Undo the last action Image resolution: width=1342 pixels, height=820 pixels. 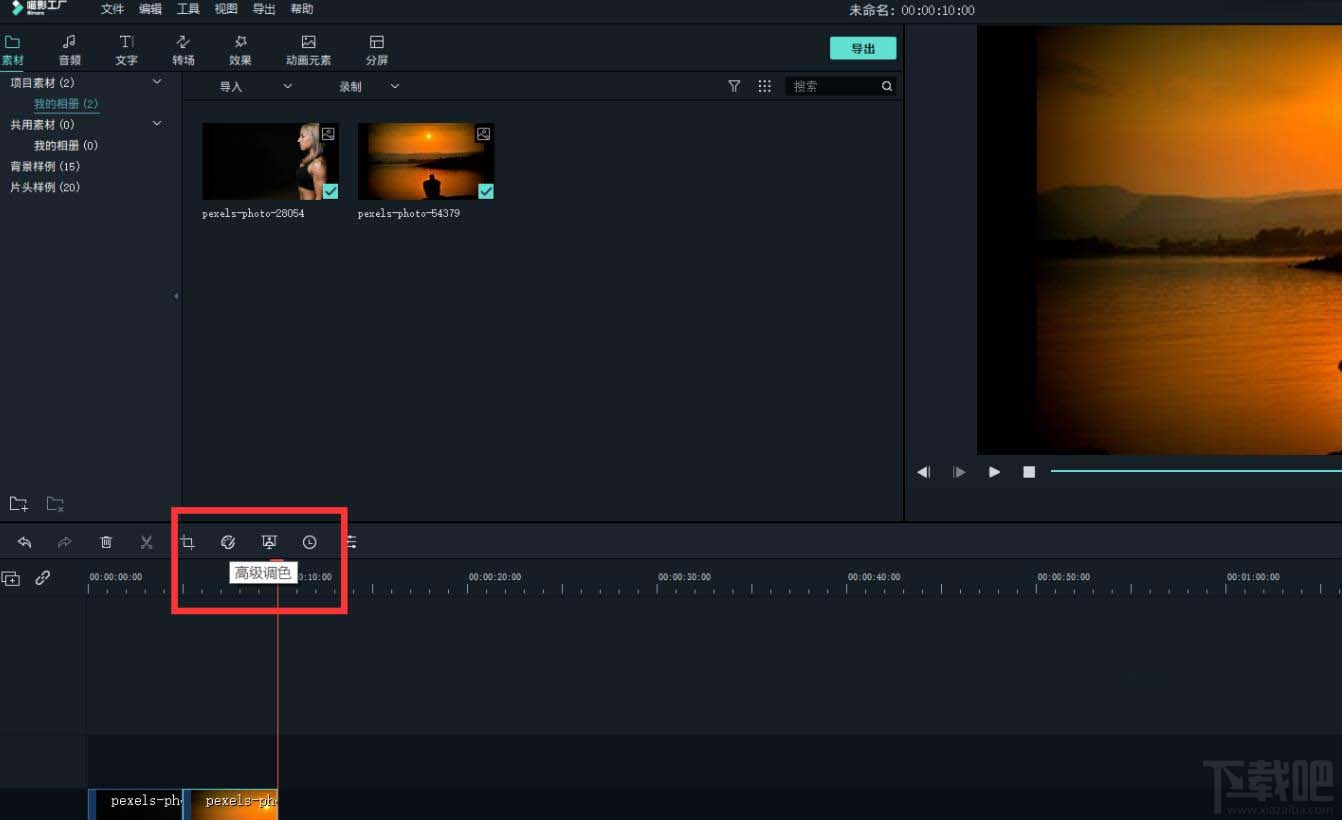click(x=24, y=542)
